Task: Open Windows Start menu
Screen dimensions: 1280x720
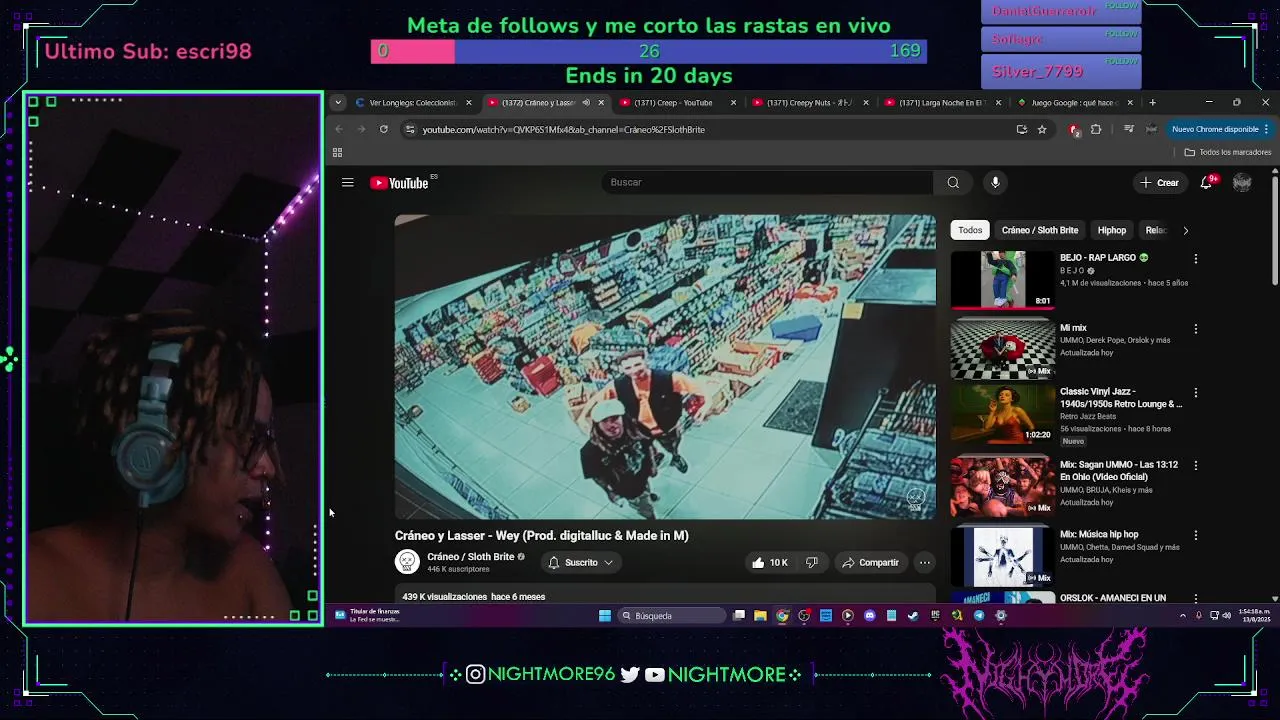Action: [x=605, y=616]
